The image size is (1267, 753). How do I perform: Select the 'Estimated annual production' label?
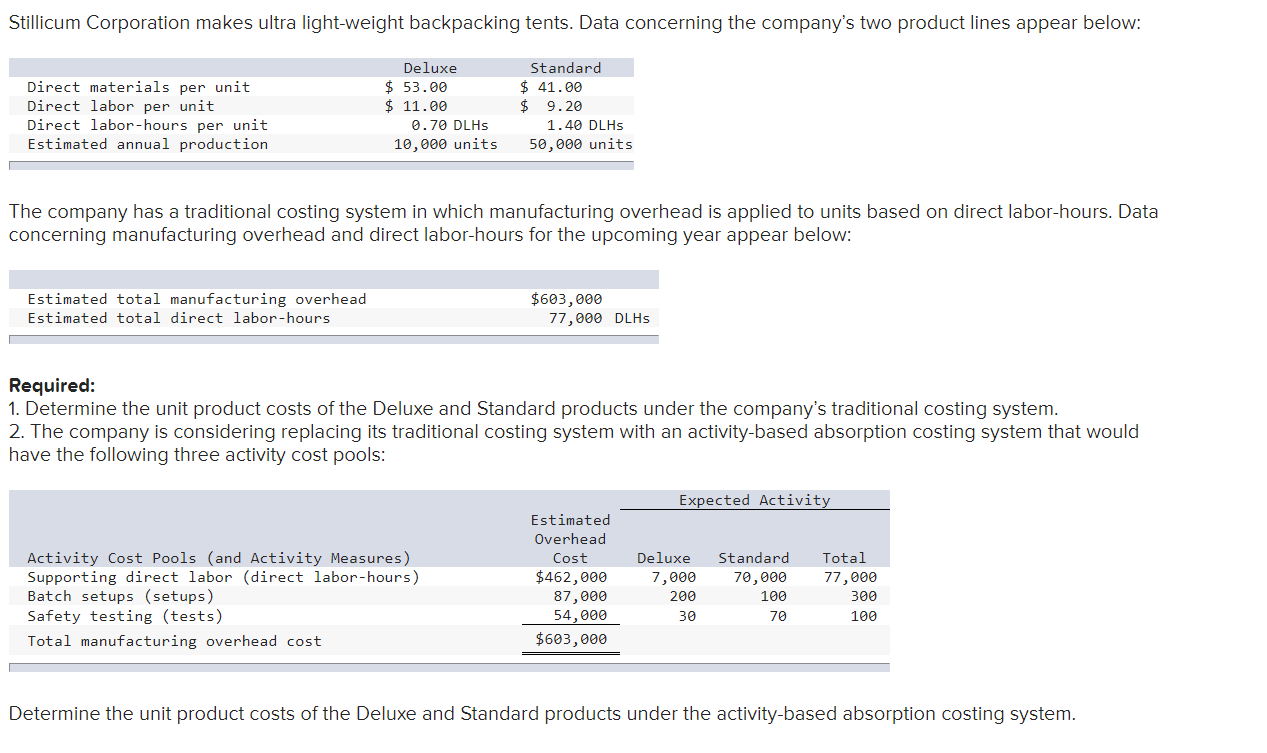click(148, 144)
